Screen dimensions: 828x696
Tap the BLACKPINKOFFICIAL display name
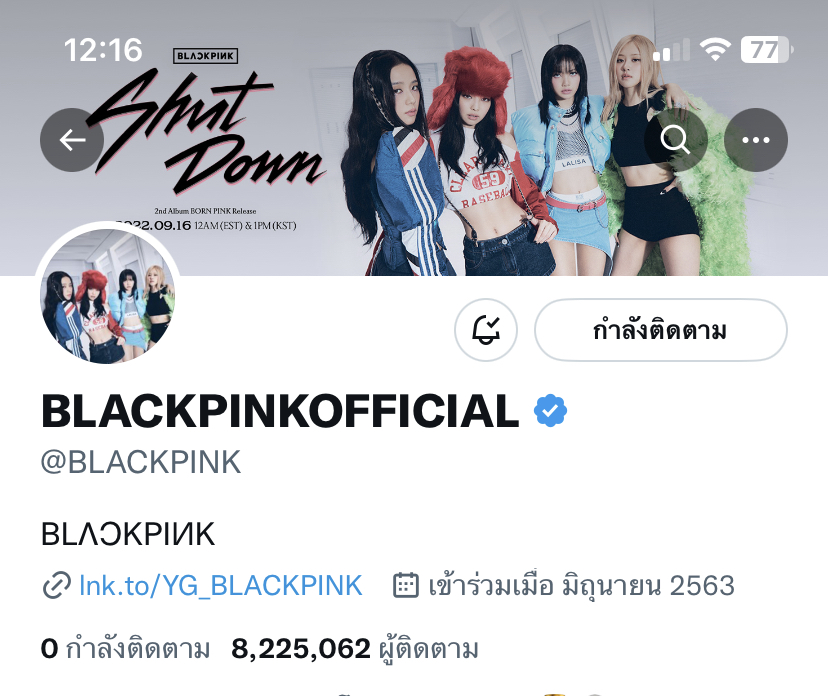[280, 411]
